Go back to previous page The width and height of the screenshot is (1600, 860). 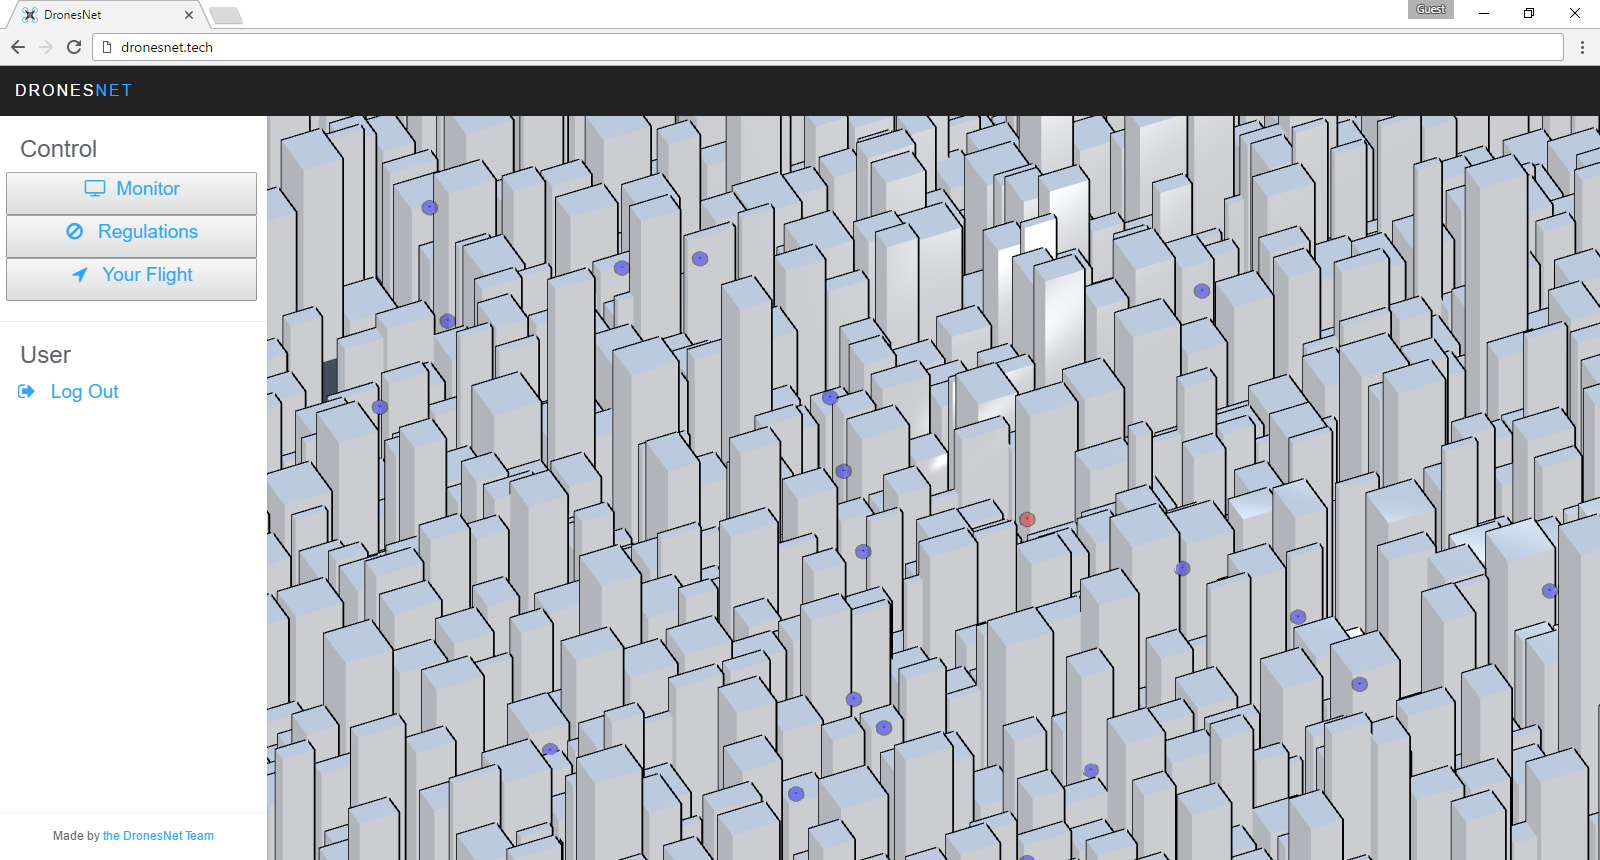[x=18, y=47]
